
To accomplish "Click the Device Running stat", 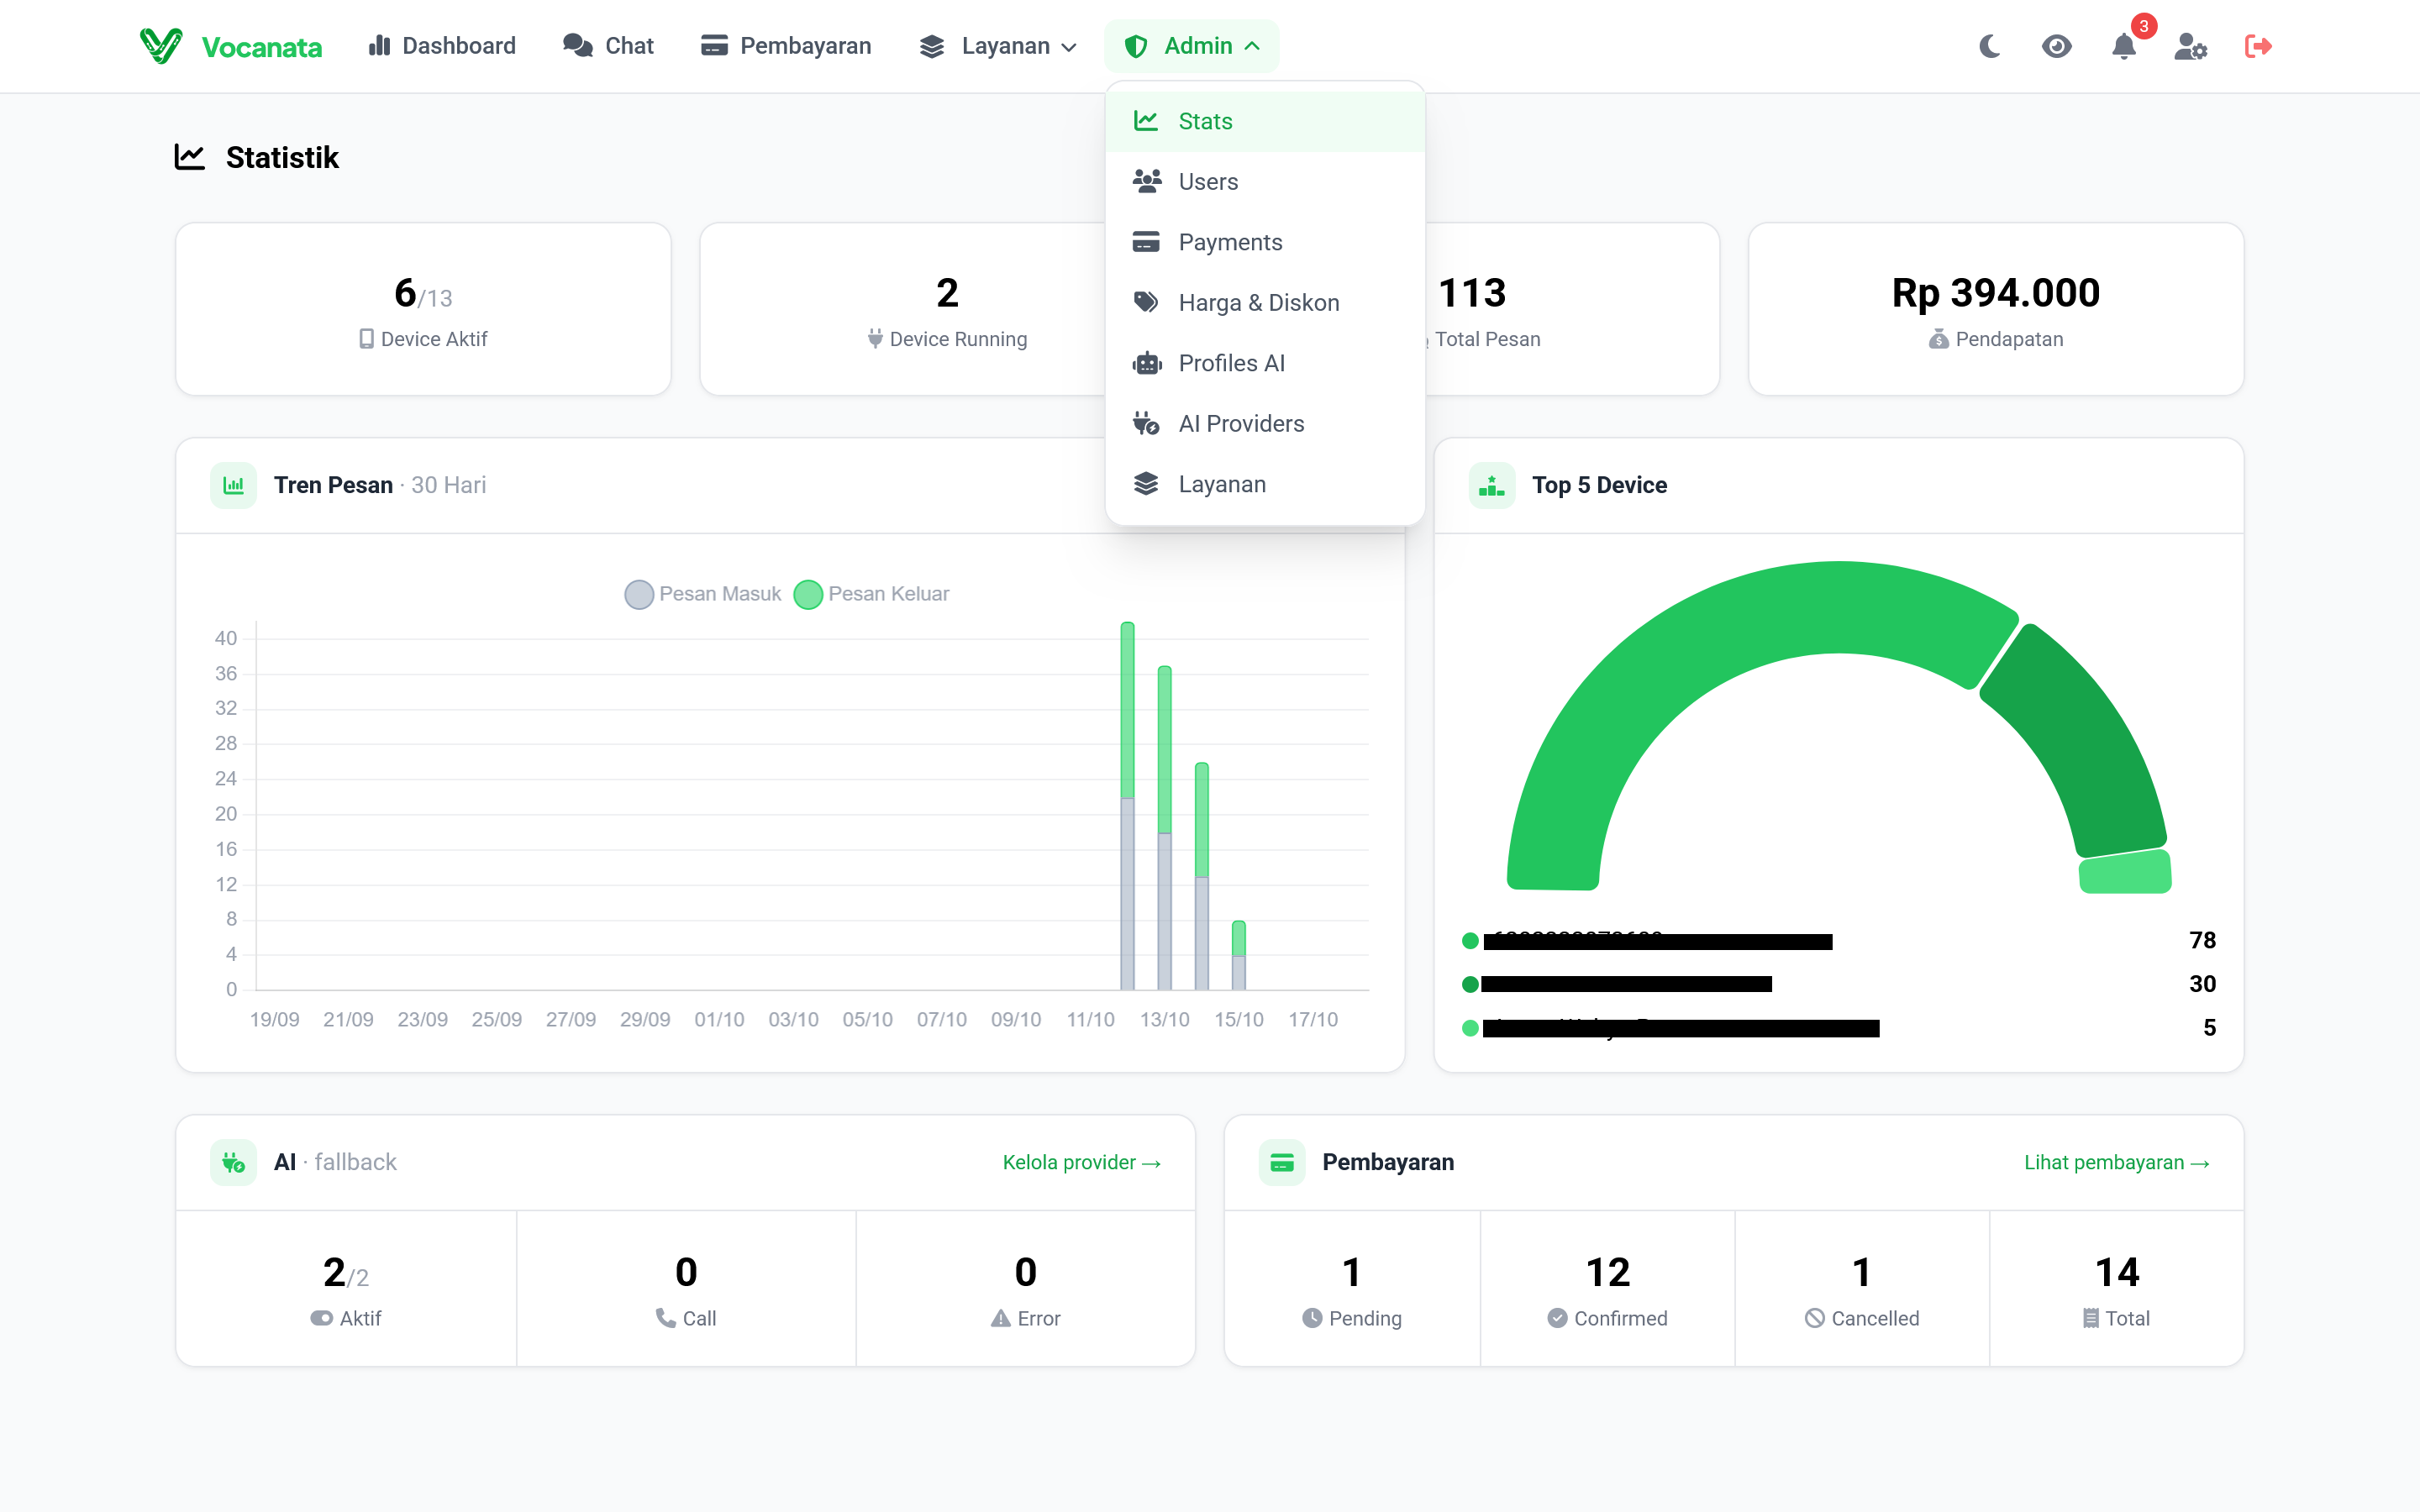I will 947,309.
